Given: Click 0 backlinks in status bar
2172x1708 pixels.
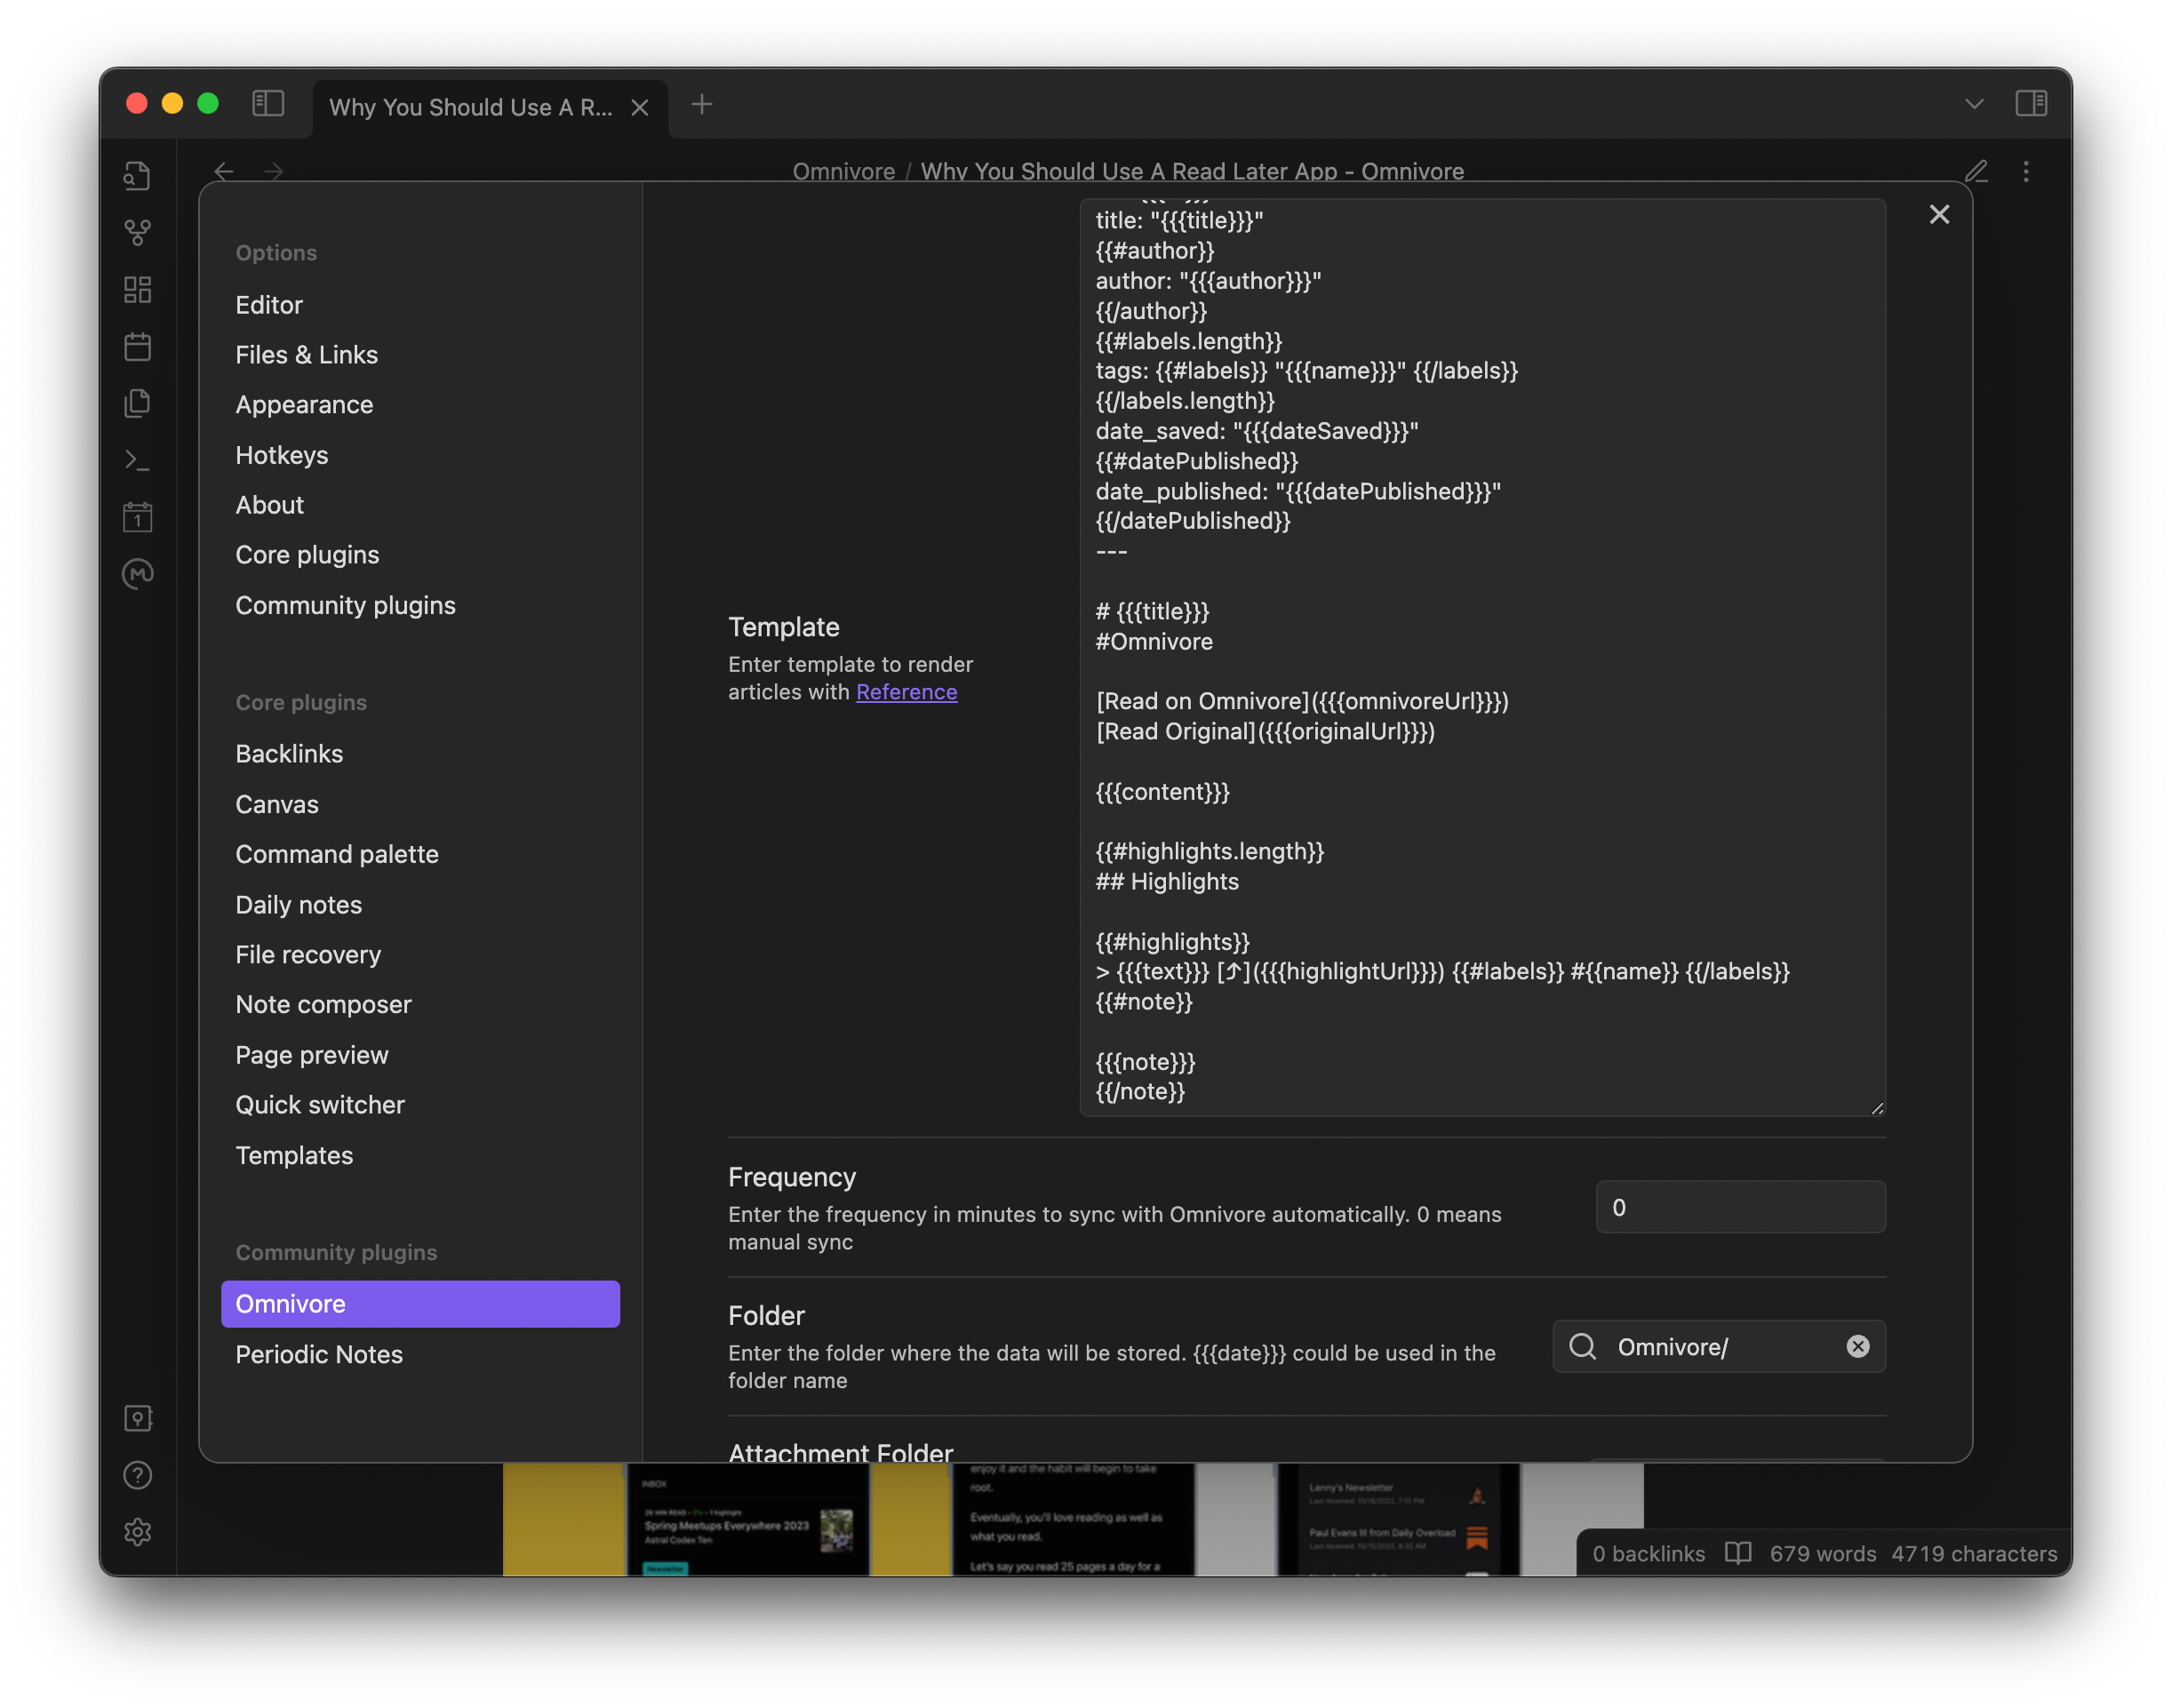Looking at the screenshot, I should pyautogui.click(x=1648, y=1553).
